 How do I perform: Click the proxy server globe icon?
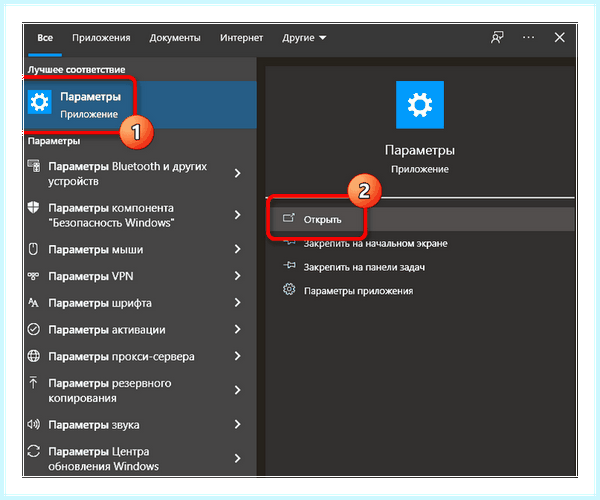(34, 356)
